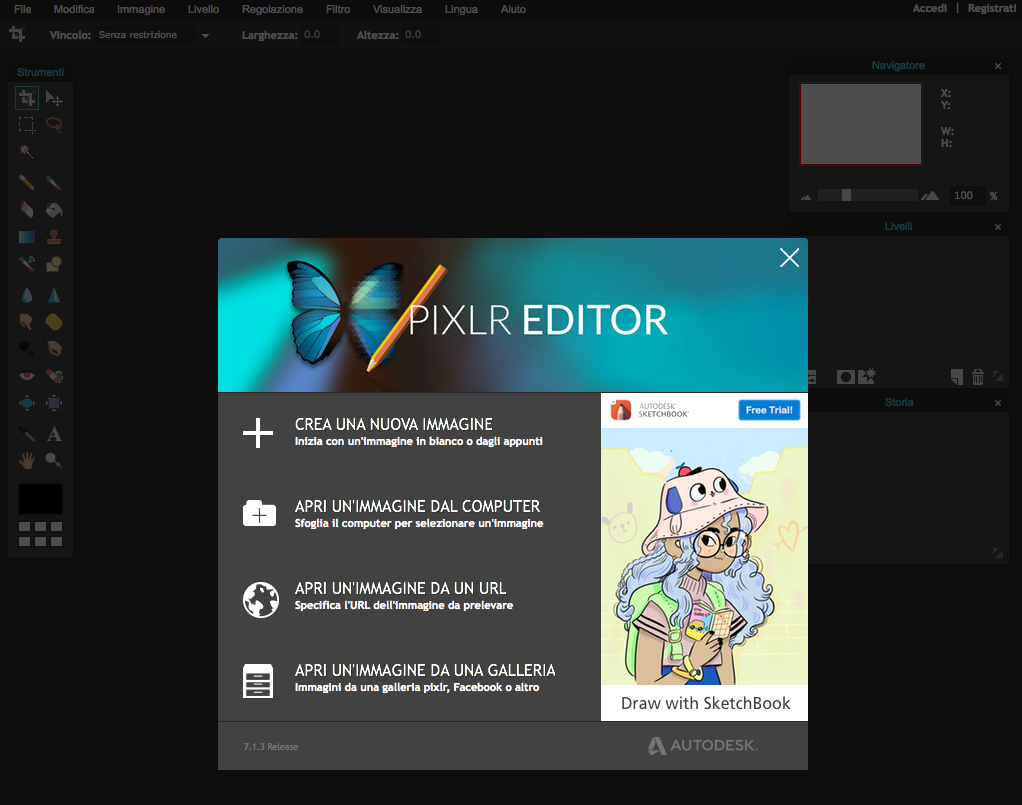1022x805 pixels.
Task: Close the Pixlr Editor welcome dialog
Action: click(789, 258)
